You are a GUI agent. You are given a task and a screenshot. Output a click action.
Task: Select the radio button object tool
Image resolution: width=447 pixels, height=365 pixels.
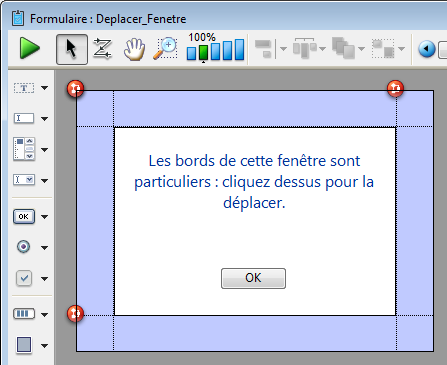click(23, 247)
